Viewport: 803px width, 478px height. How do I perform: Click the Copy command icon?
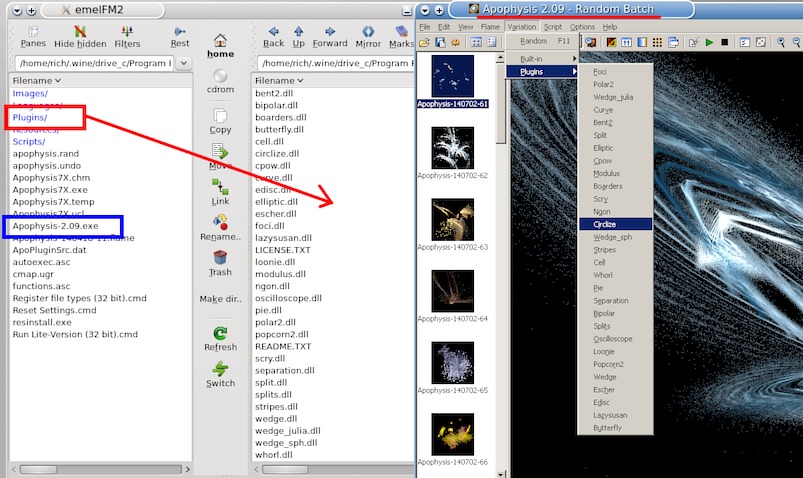[220, 116]
